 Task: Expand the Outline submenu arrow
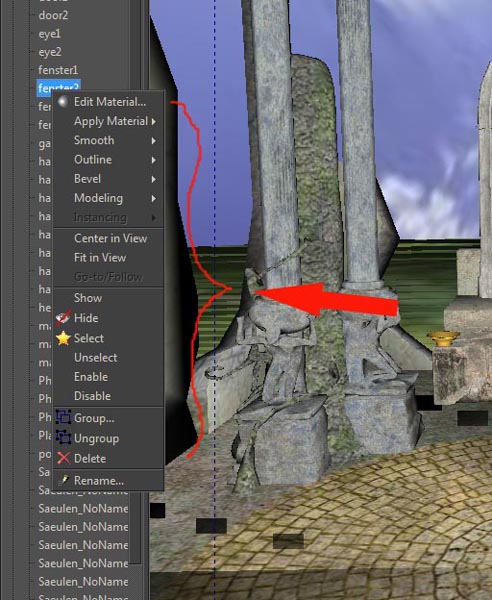[153, 160]
